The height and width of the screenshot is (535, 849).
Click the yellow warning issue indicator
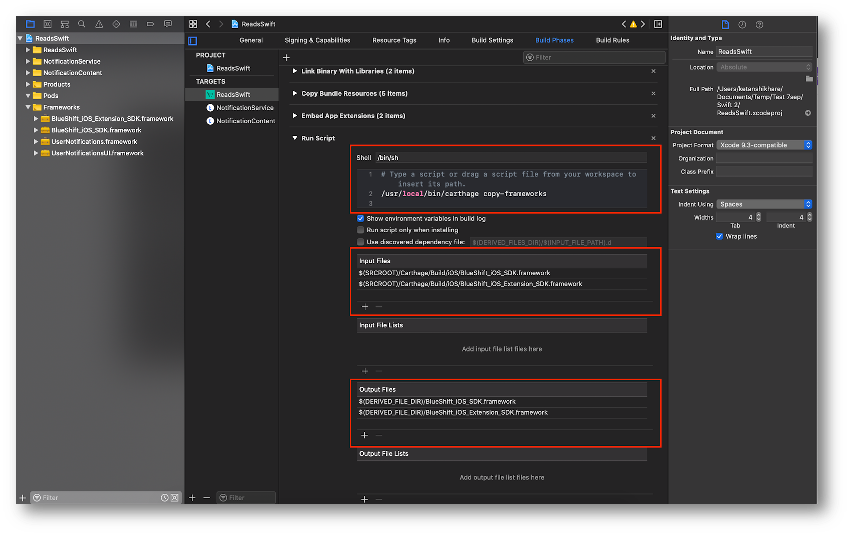(x=633, y=24)
